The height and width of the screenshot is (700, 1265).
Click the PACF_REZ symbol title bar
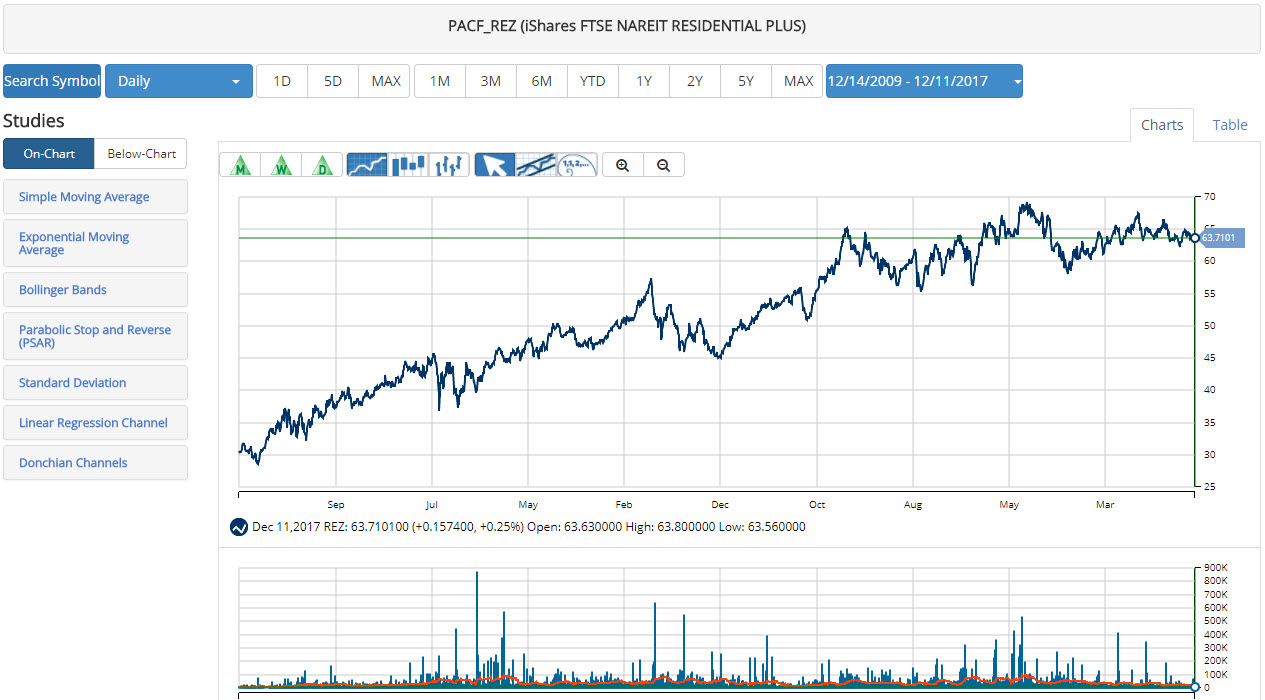pos(632,27)
